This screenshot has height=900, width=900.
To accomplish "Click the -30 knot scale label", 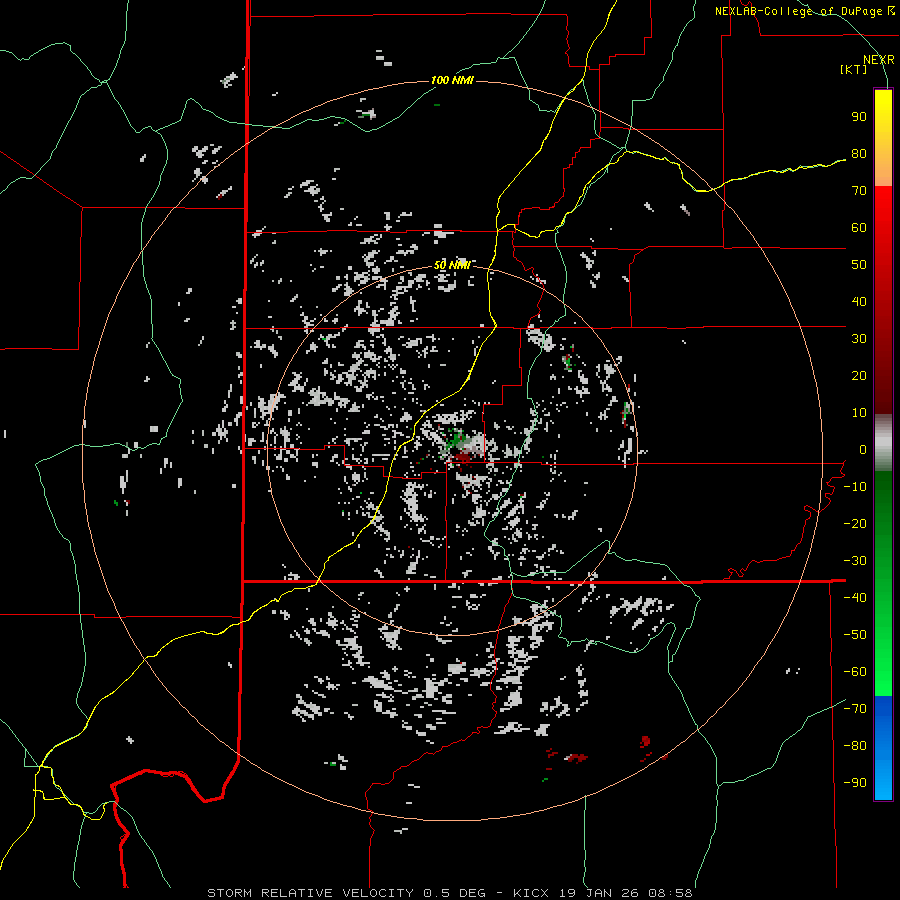I will (x=855, y=561).
